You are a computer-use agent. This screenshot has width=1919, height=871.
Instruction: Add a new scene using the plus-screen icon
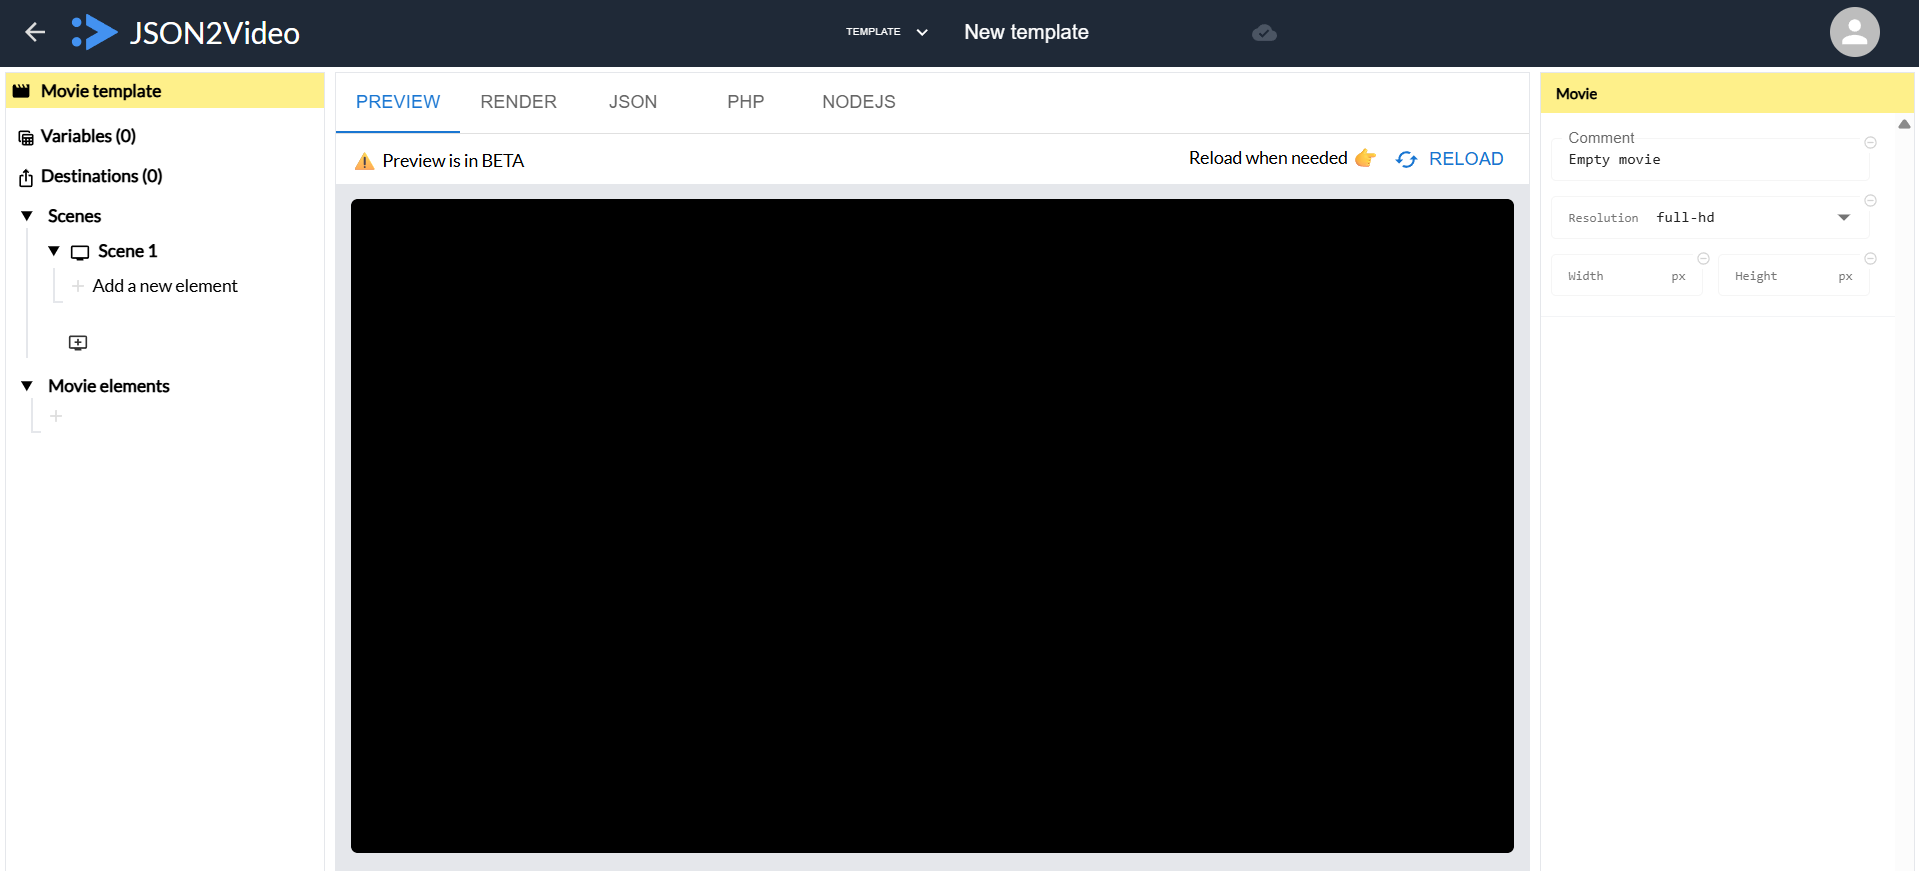coord(78,343)
